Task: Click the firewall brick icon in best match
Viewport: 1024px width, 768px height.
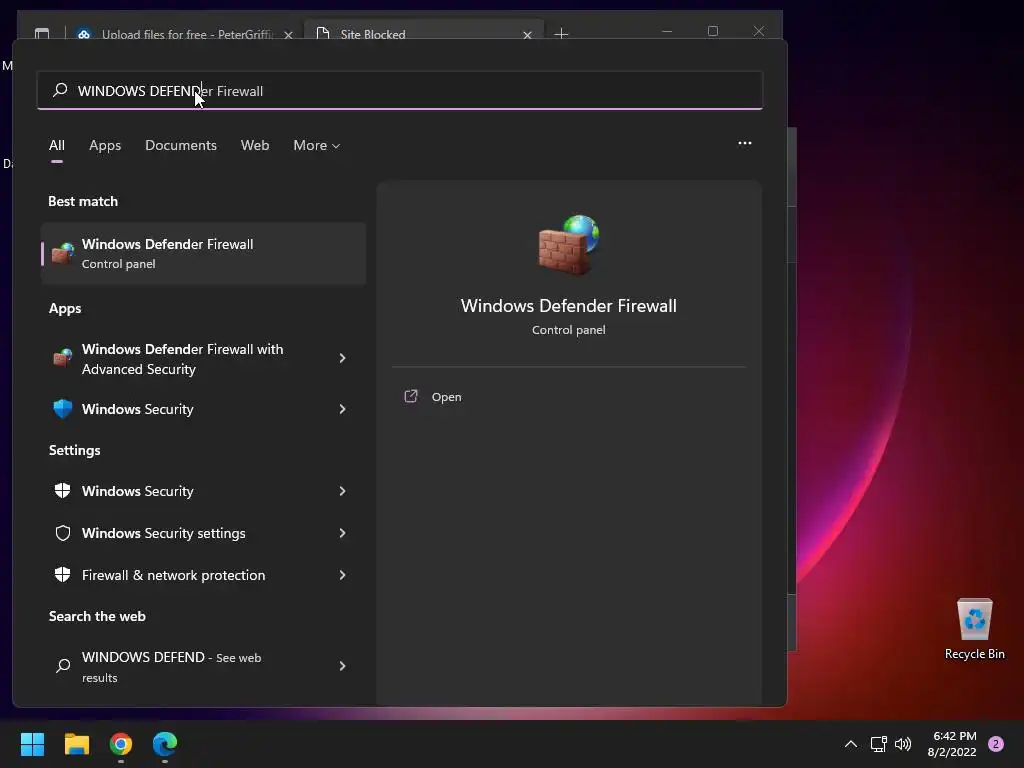Action: [x=63, y=253]
